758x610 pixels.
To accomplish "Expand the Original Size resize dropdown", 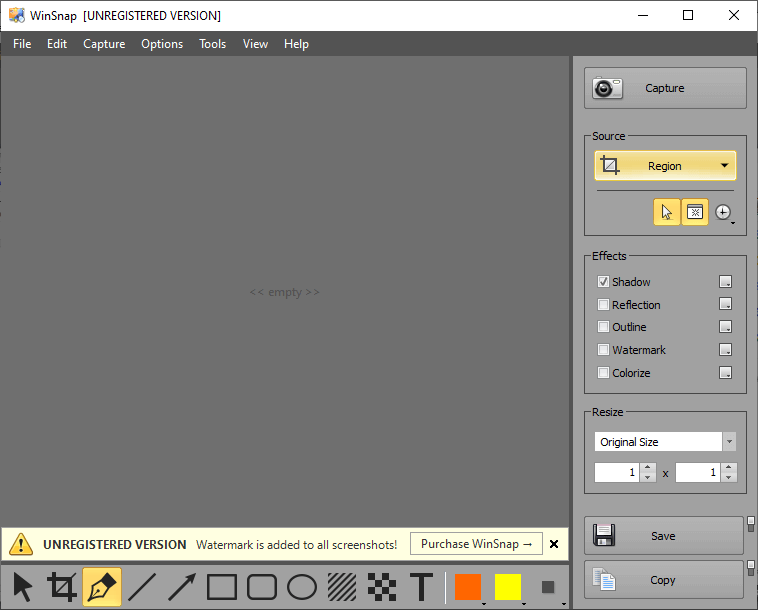I will [x=729, y=442].
